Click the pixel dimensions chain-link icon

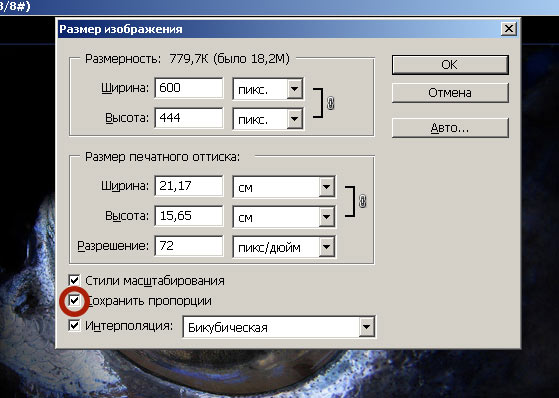pyautogui.click(x=330, y=103)
